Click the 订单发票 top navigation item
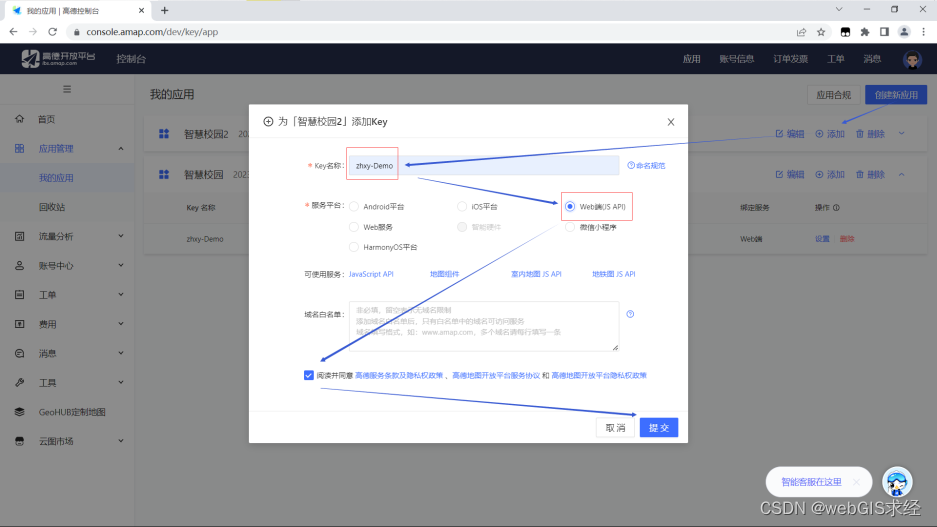 [790, 59]
